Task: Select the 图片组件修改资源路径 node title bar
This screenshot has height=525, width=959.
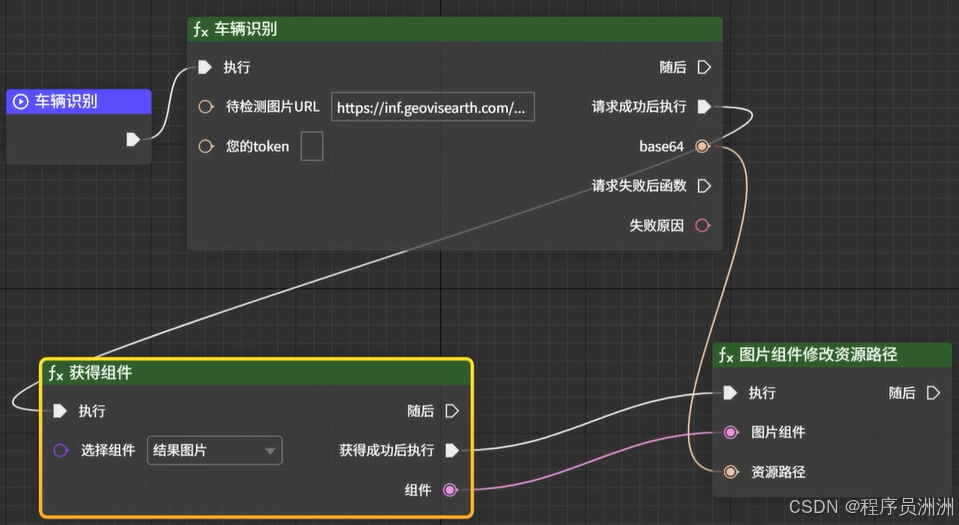Action: tap(832, 355)
